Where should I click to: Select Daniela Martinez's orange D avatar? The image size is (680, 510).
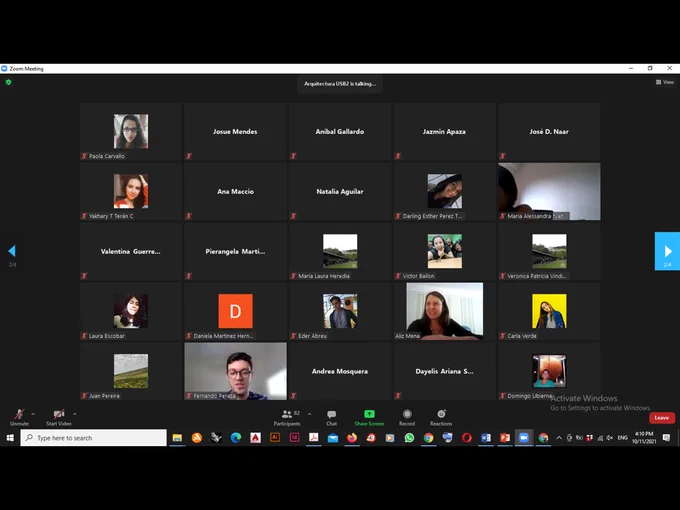pyautogui.click(x=235, y=311)
